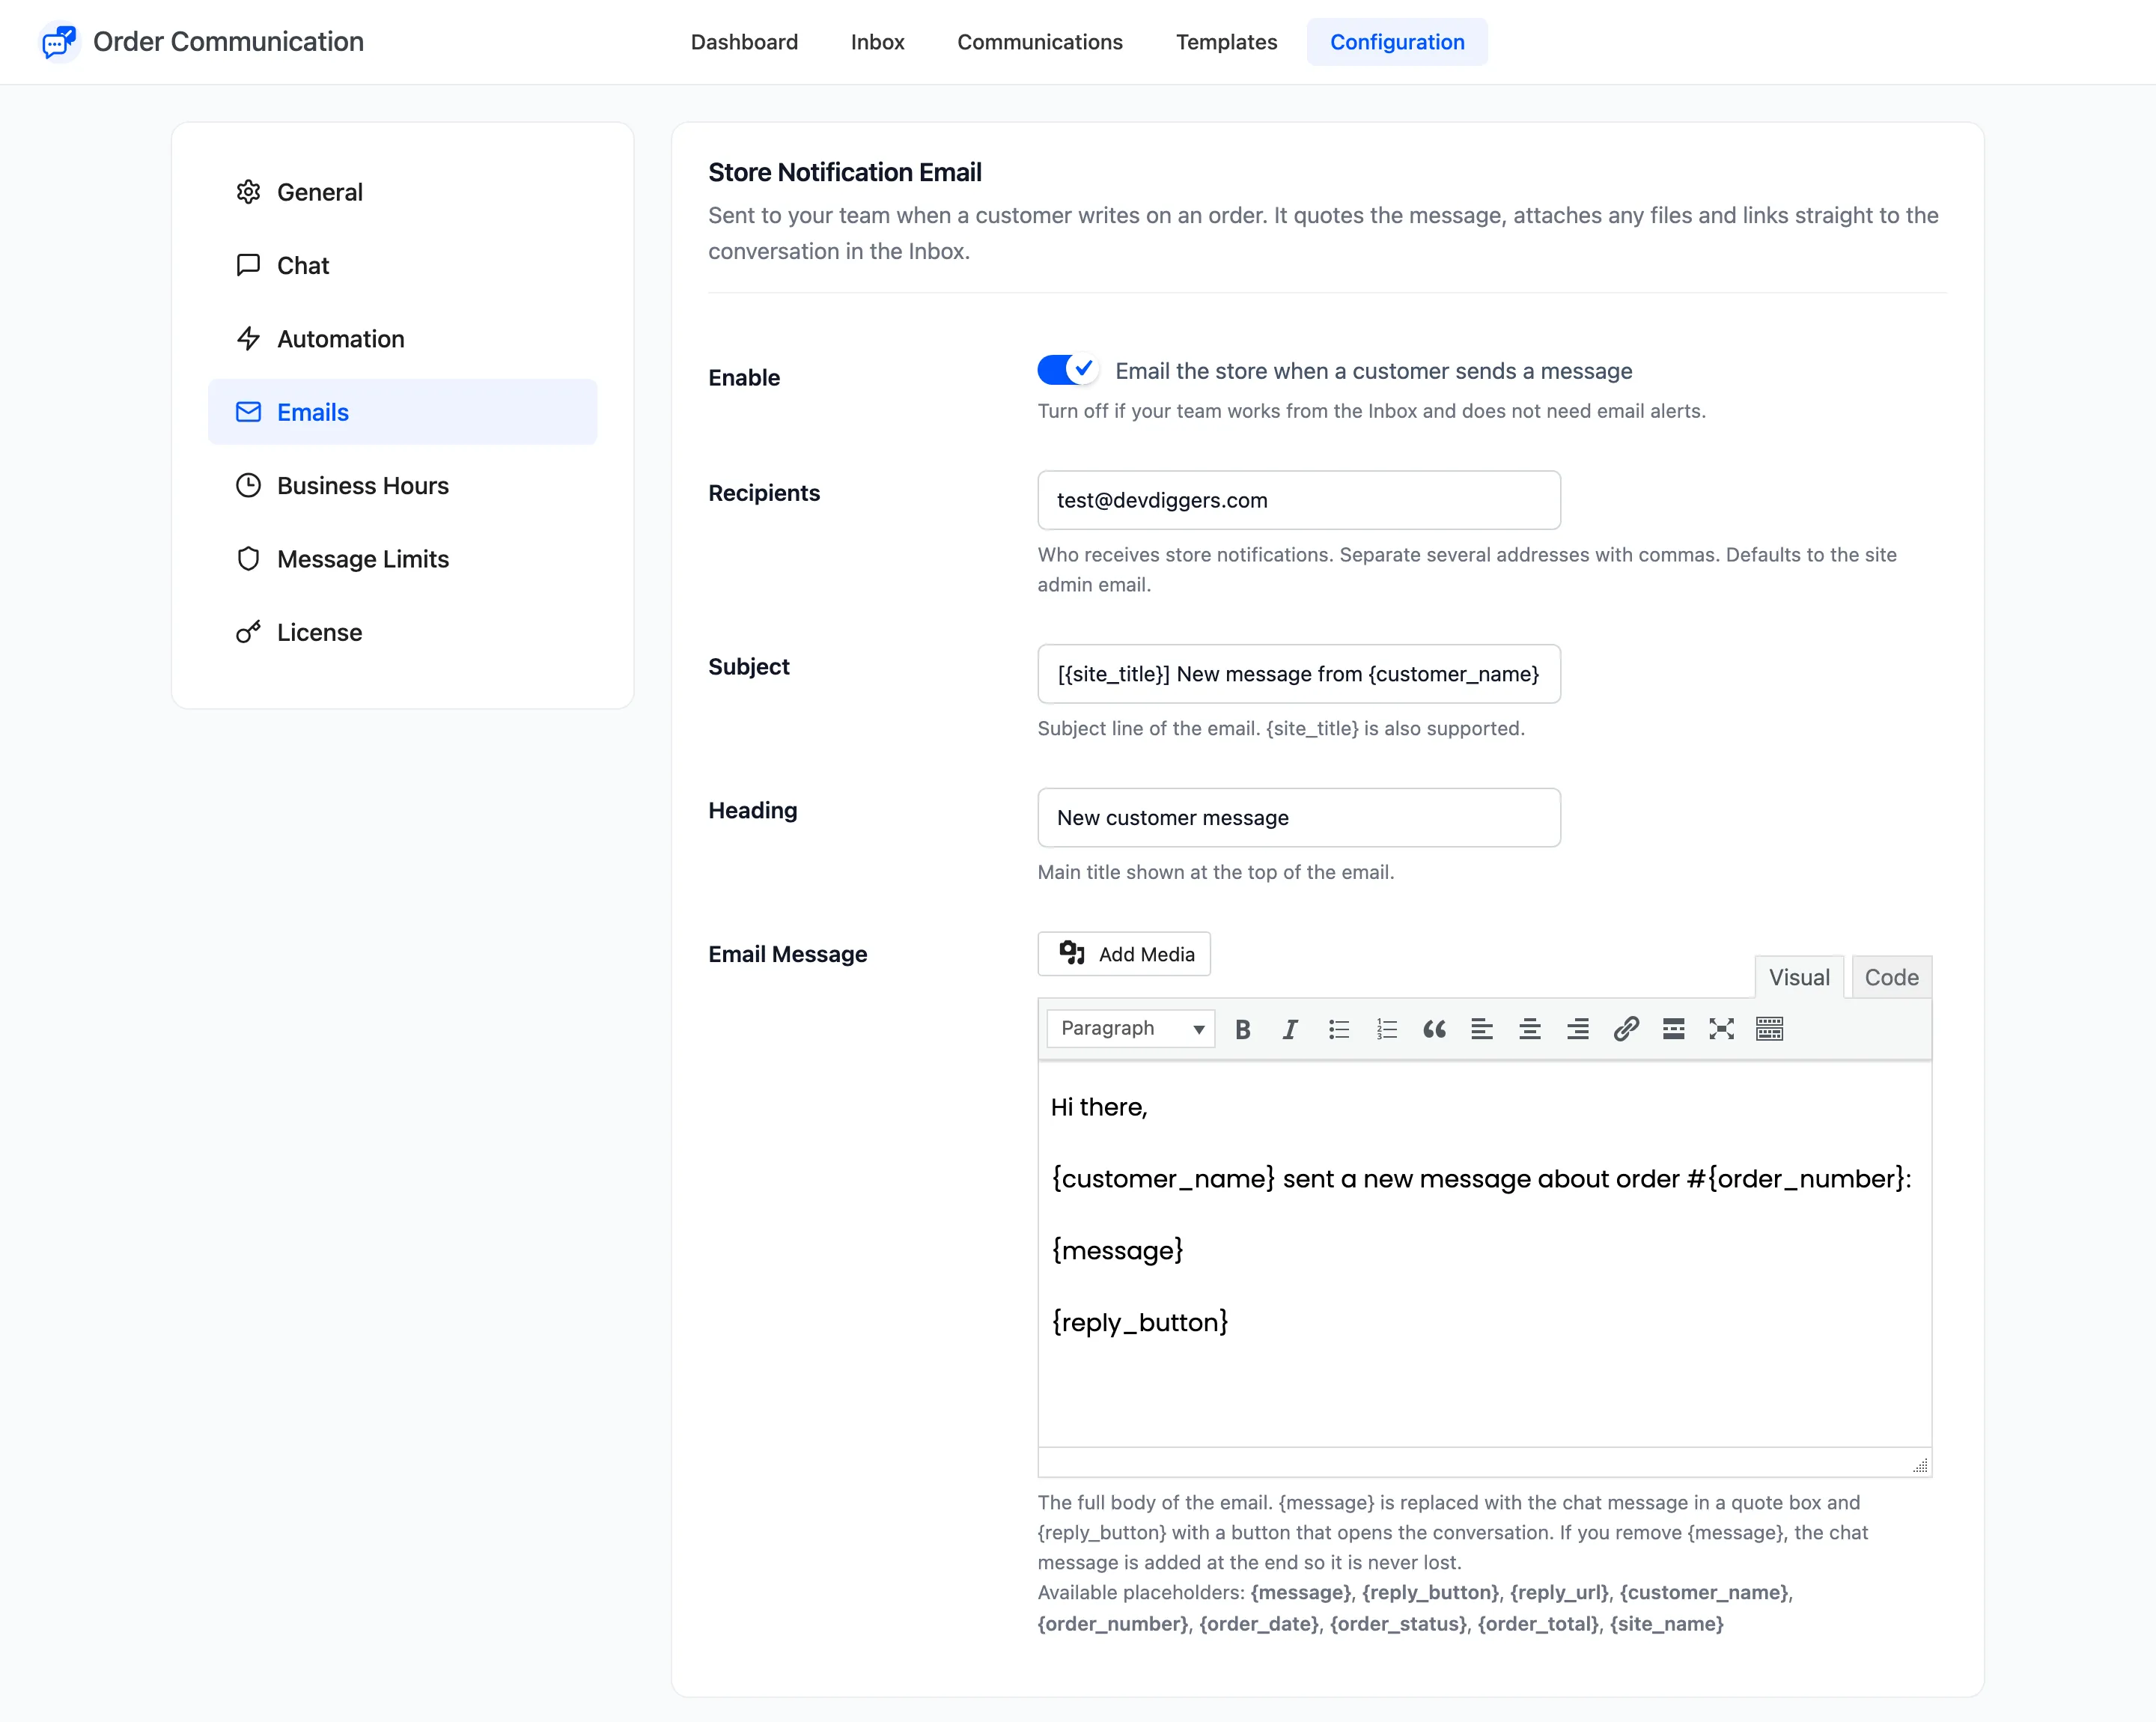Select the Visual editor tab
Viewport: 2156px width, 1722px height.
coord(1799,977)
